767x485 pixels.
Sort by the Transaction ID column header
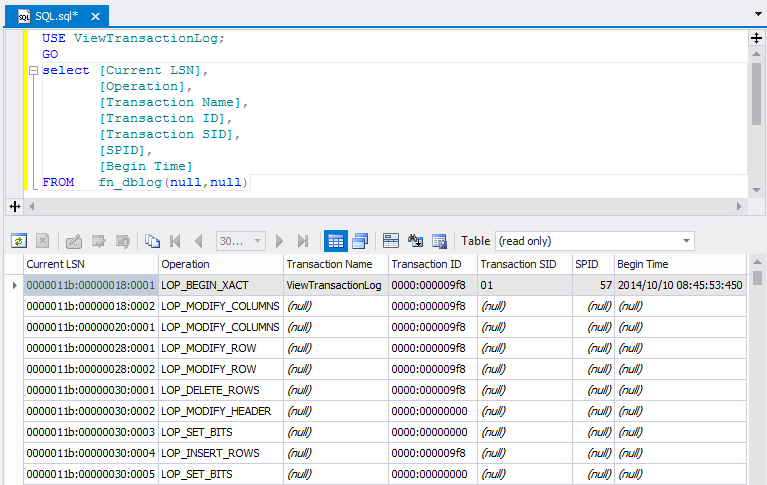pyautogui.click(x=433, y=264)
